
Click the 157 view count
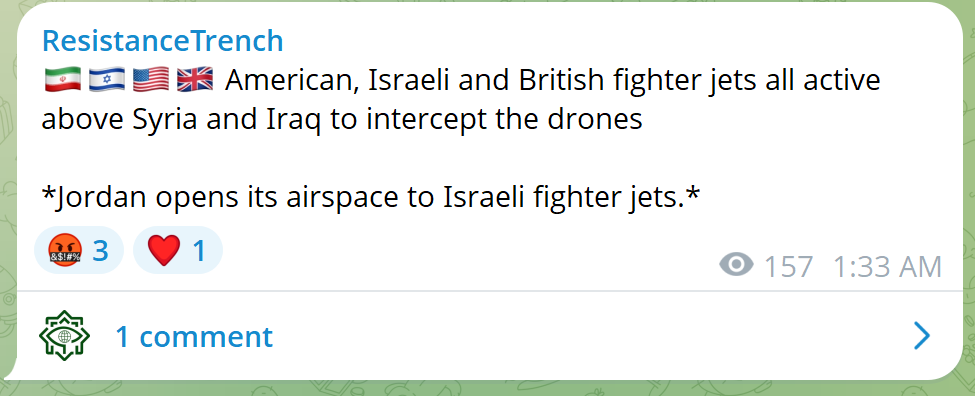[788, 267]
